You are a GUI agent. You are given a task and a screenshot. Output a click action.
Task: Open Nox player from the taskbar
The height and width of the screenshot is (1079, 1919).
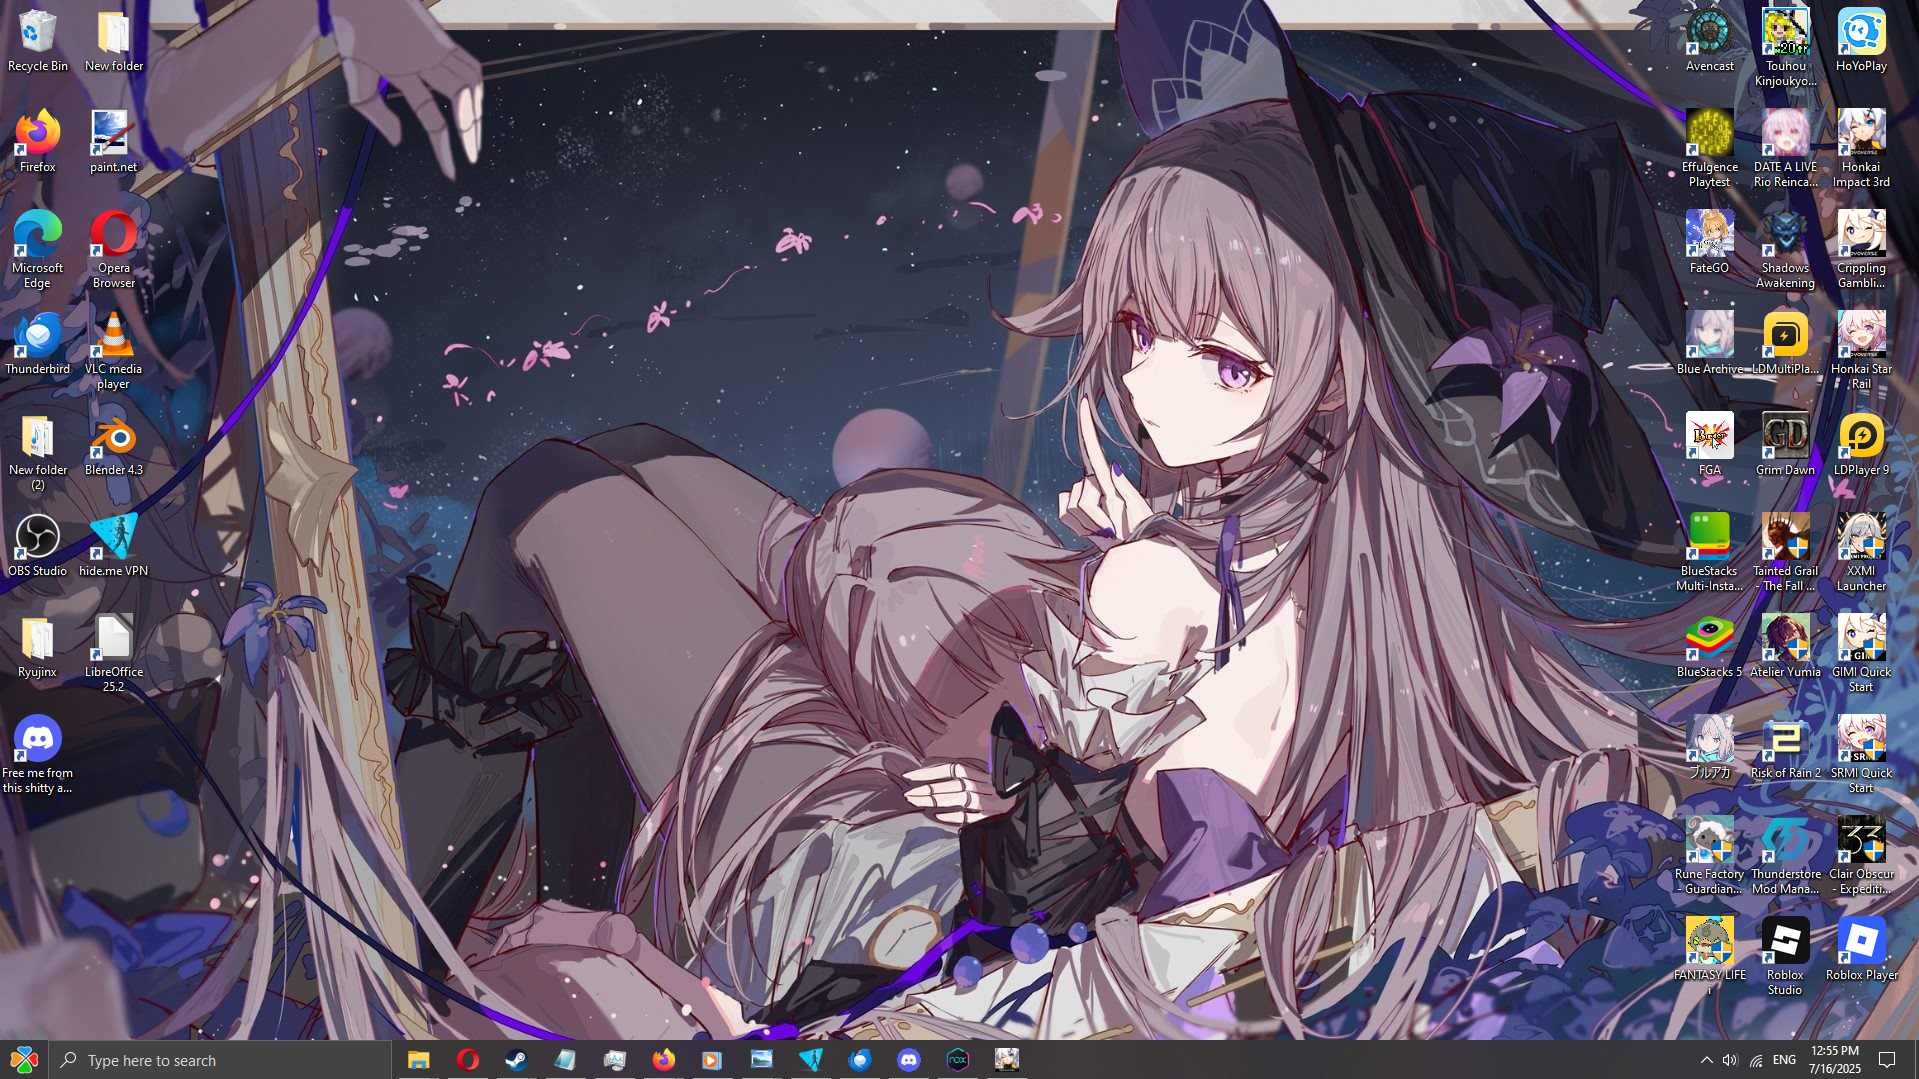point(957,1059)
